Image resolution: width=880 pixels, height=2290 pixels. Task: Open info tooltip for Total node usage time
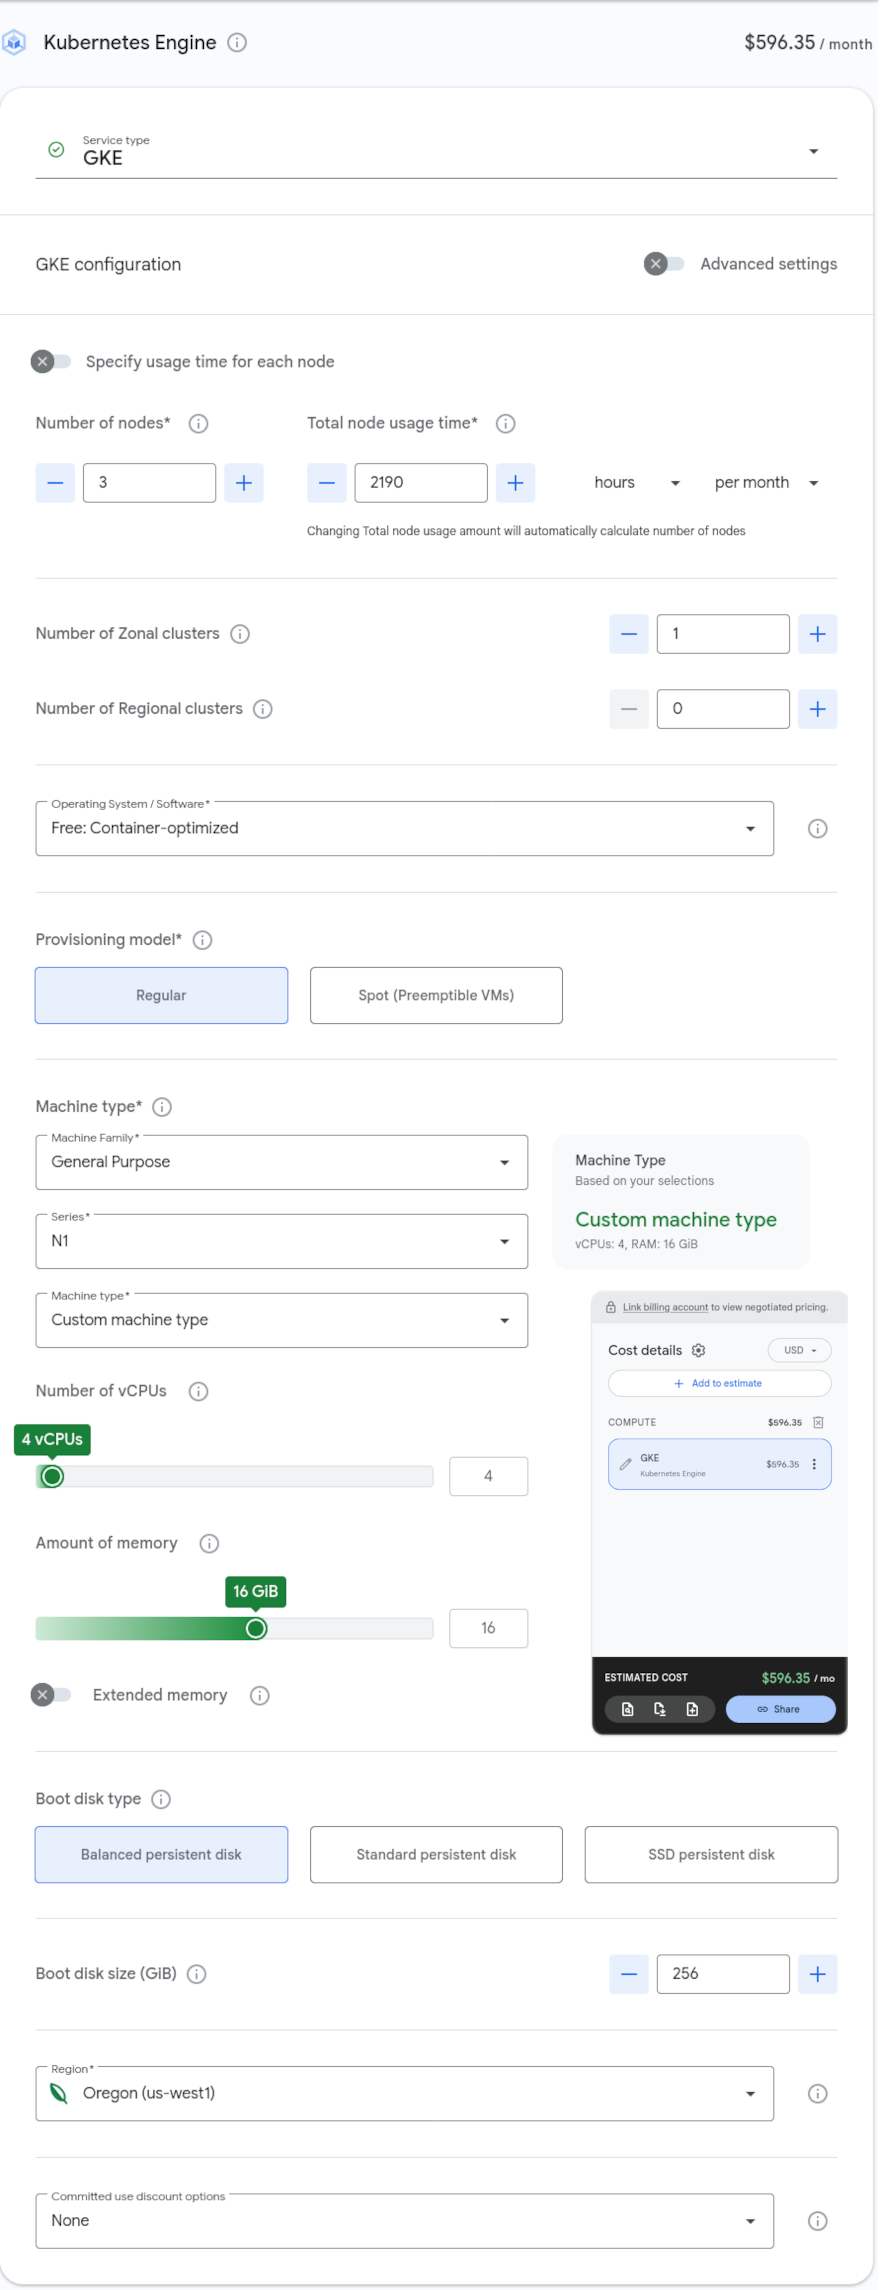pos(506,424)
